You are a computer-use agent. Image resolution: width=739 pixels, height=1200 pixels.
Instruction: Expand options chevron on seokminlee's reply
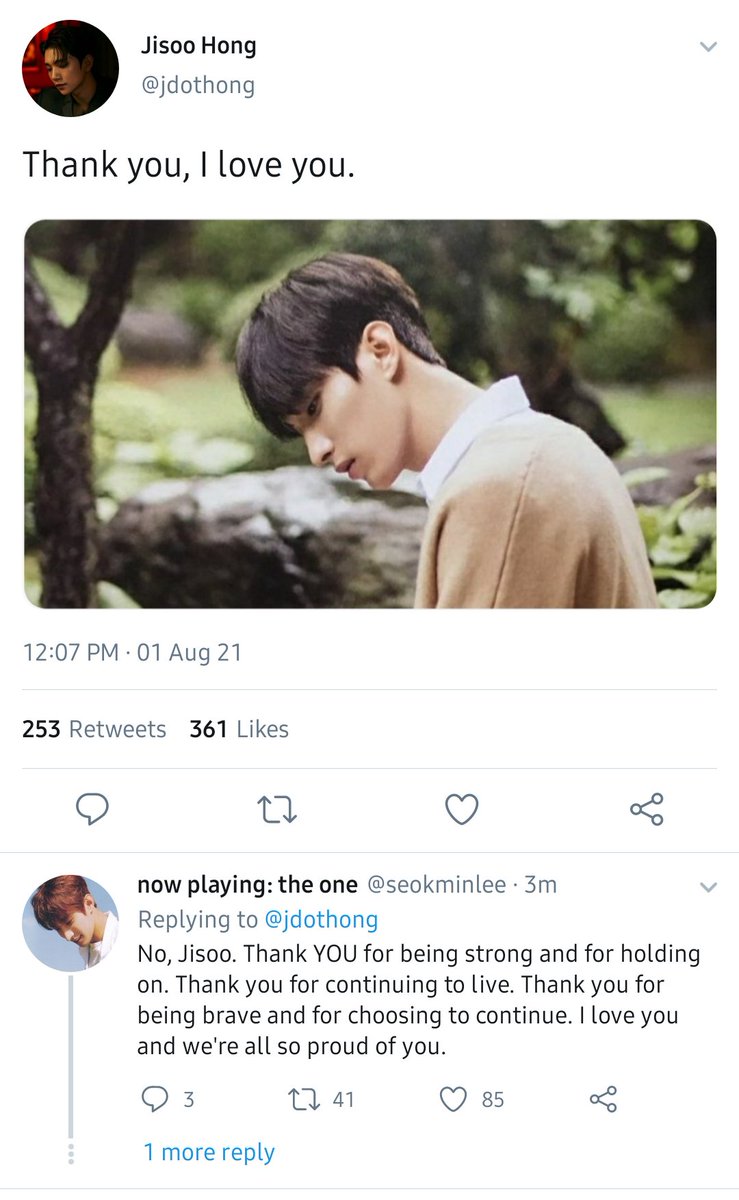pos(707,887)
